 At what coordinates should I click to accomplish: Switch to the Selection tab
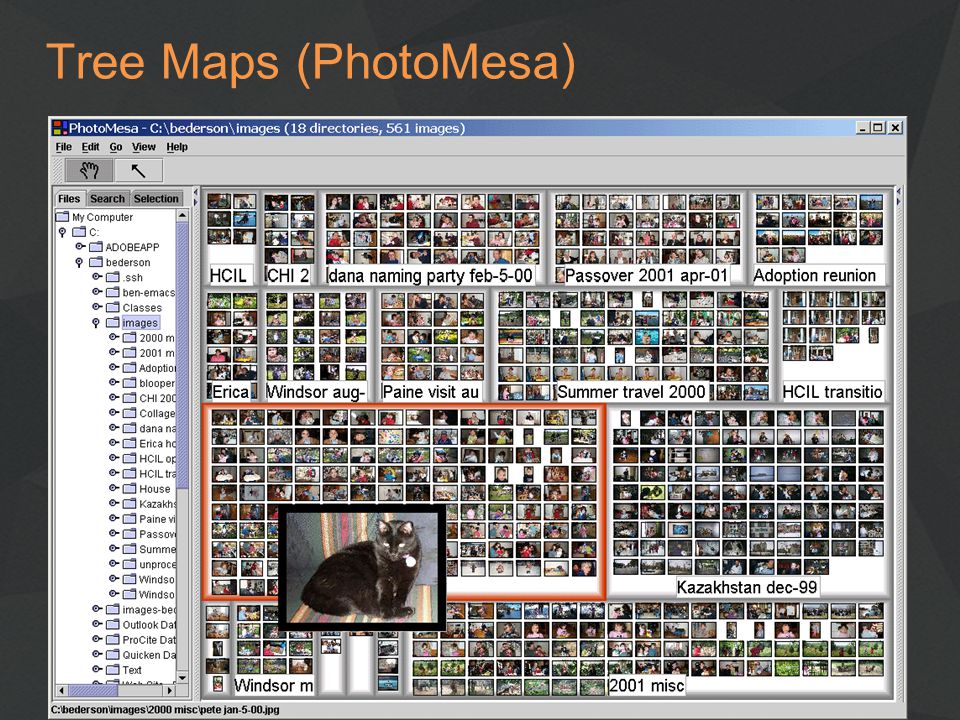tap(156, 198)
